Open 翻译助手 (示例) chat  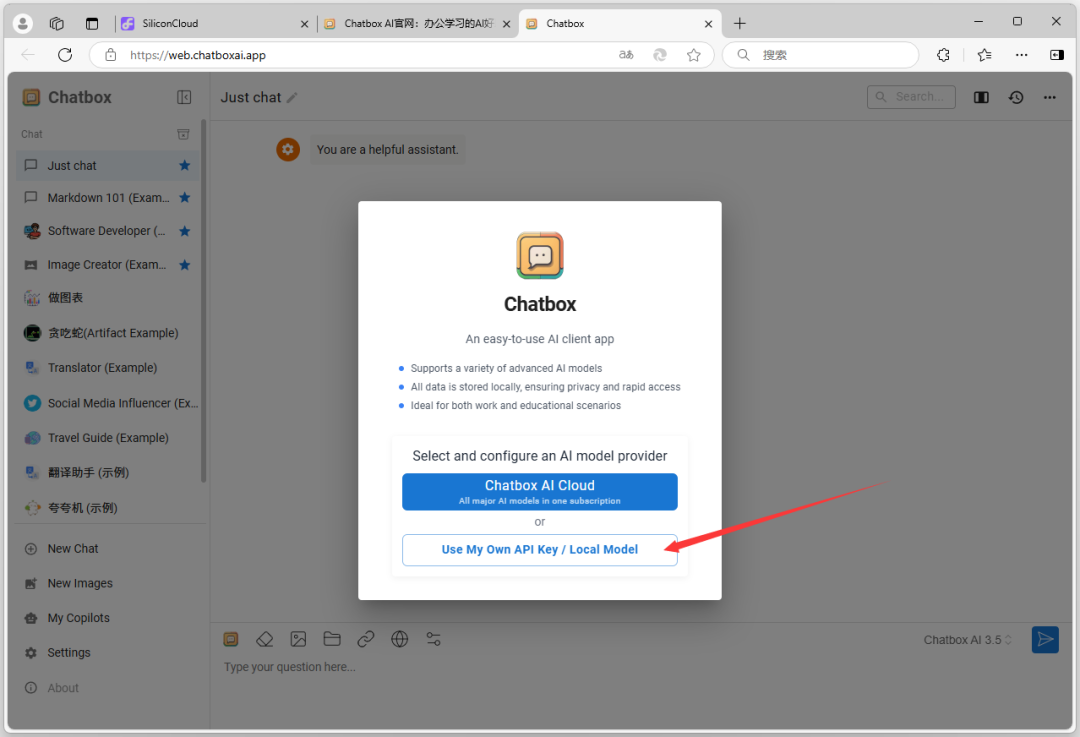[x=107, y=473]
